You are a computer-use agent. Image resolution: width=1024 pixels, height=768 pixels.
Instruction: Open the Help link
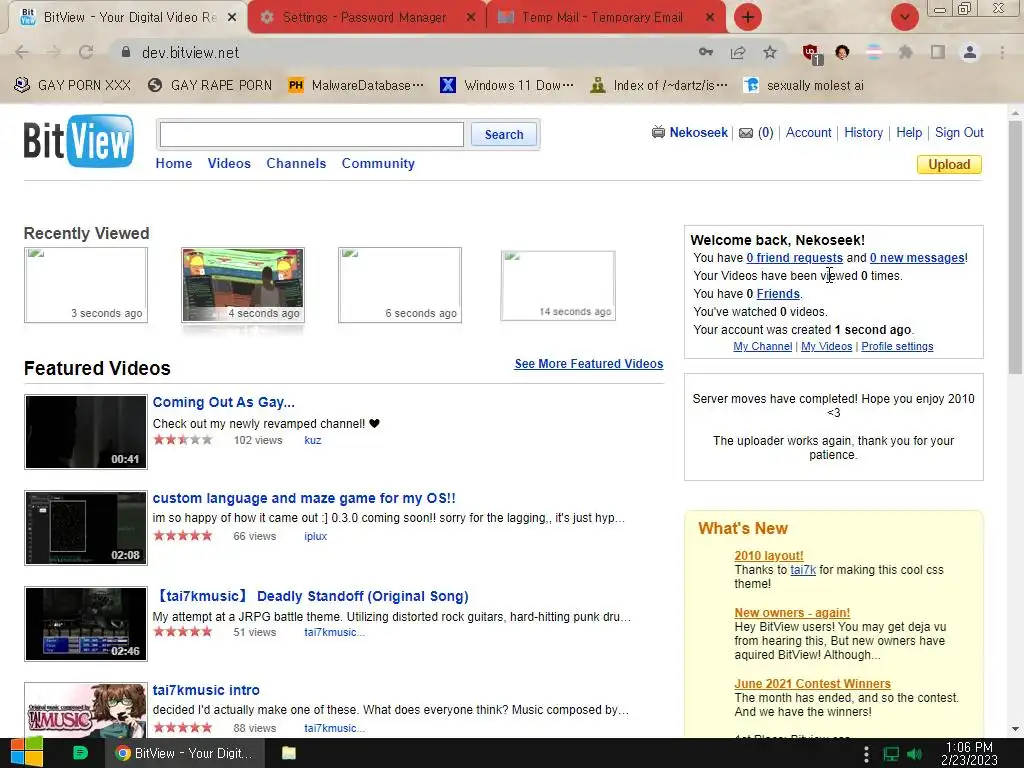tap(909, 133)
